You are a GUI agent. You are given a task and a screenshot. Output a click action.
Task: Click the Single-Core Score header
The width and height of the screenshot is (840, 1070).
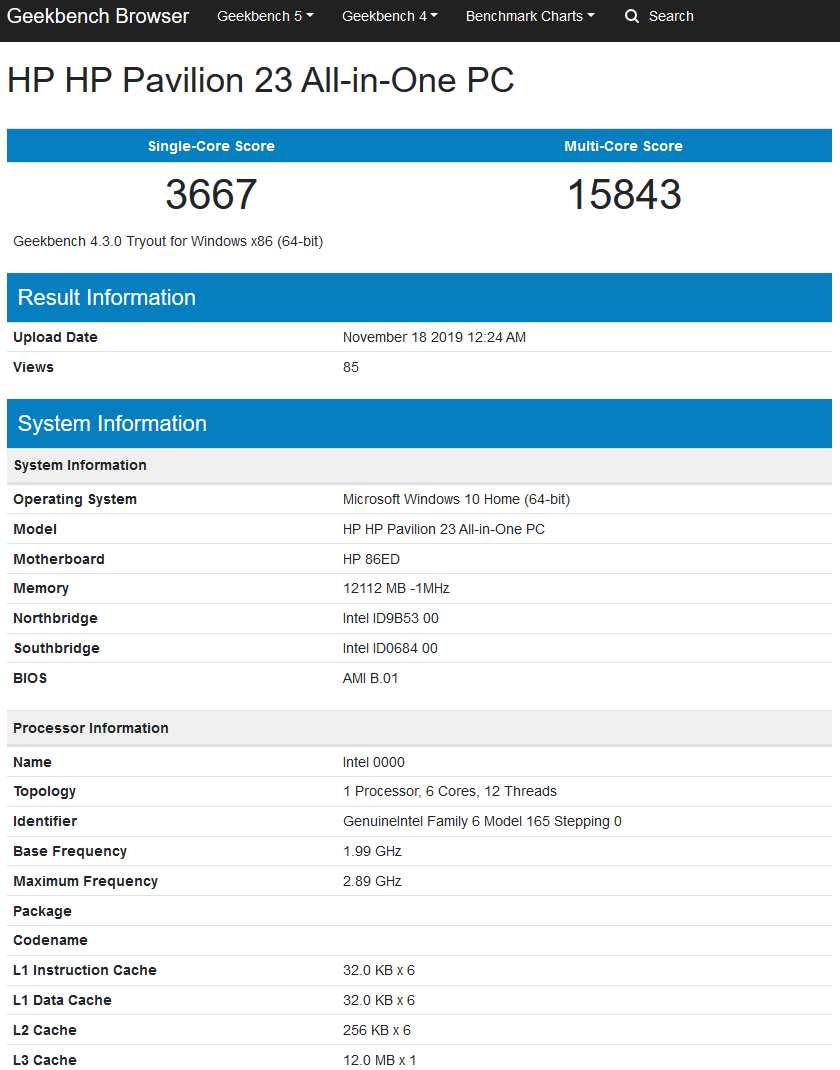tap(212, 146)
